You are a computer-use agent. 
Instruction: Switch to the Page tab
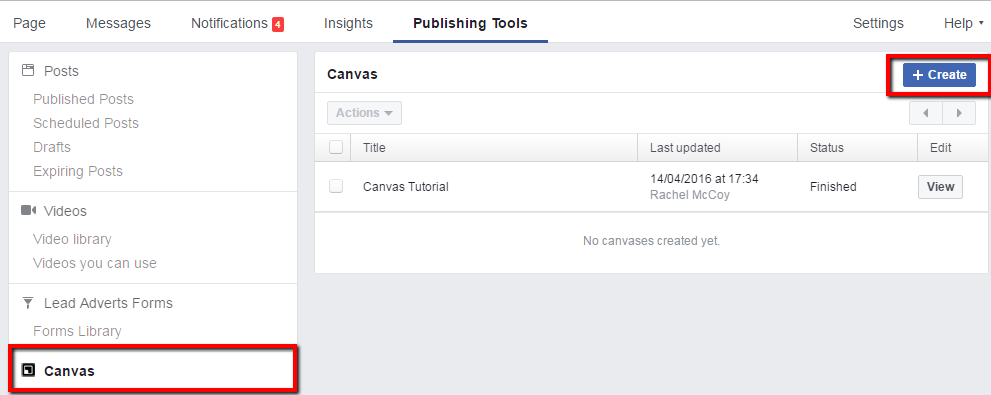30,23
